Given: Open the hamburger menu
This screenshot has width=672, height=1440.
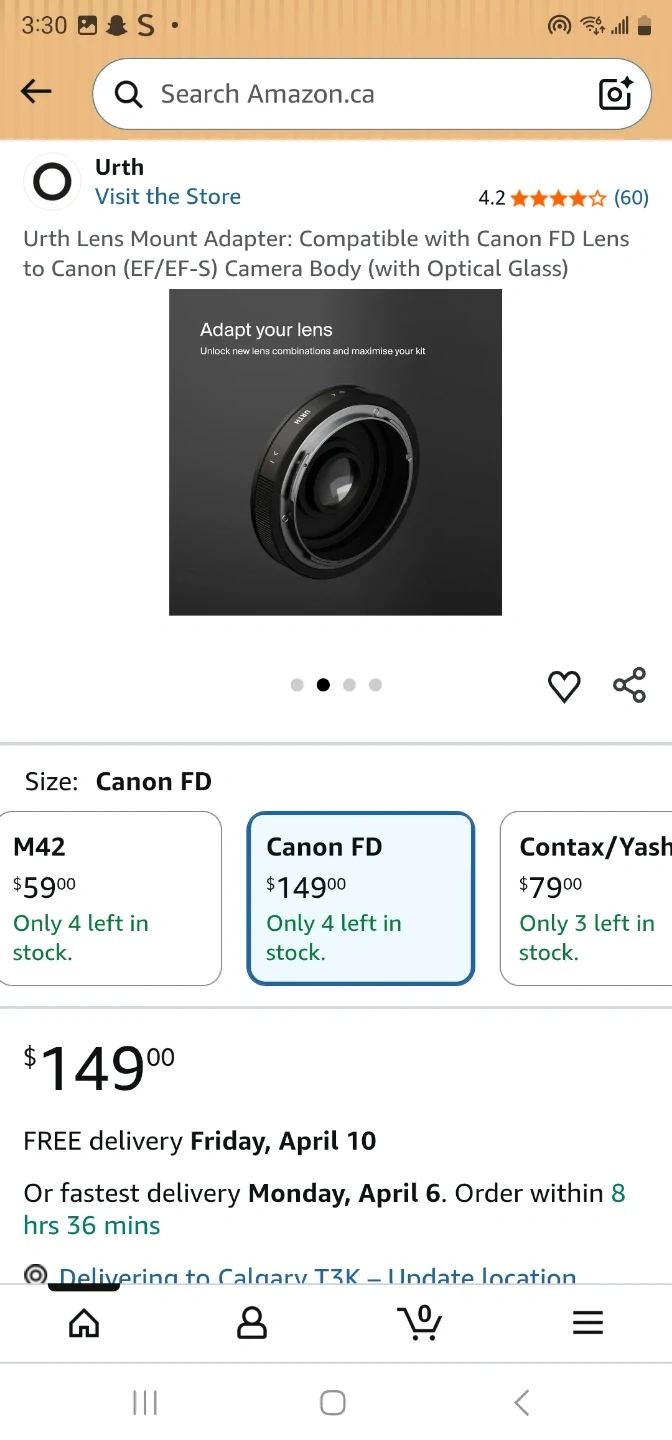Looking at the screenshot, I should click(588, 1323).
